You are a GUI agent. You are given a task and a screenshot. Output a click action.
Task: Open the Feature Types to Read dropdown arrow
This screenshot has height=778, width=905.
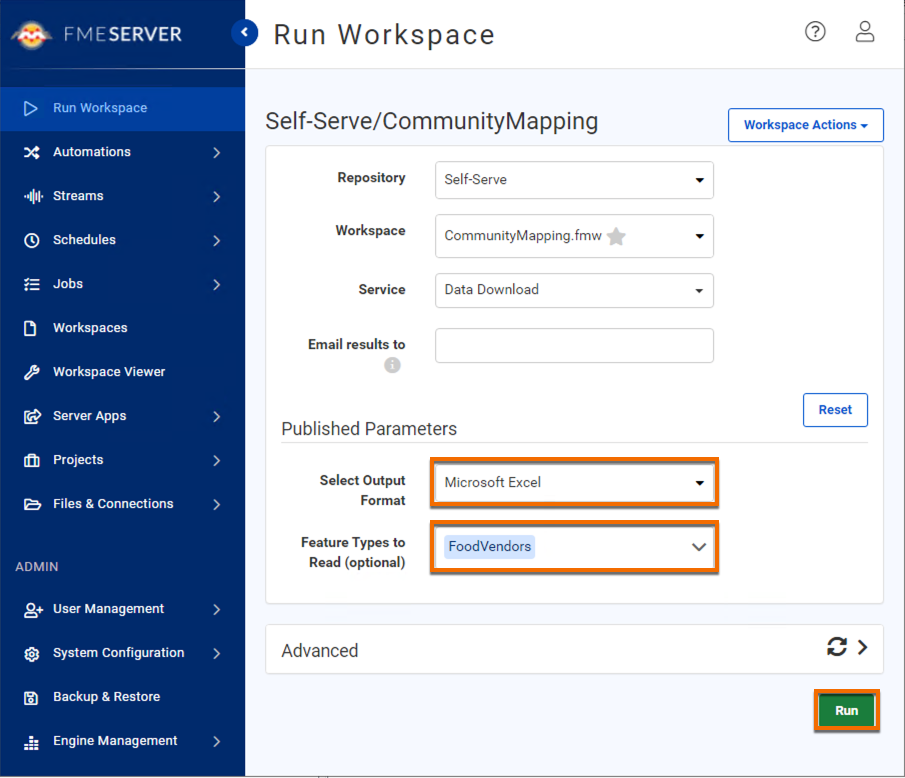(x=698, y=547)
